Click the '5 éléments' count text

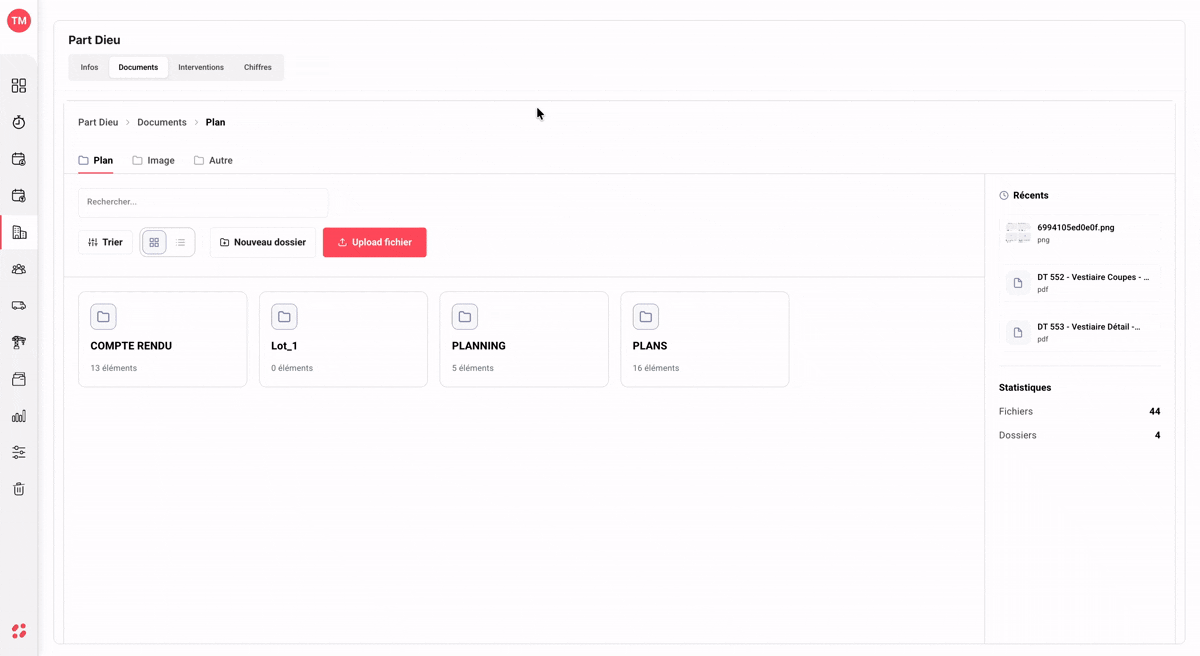click(x=473, y=368)
